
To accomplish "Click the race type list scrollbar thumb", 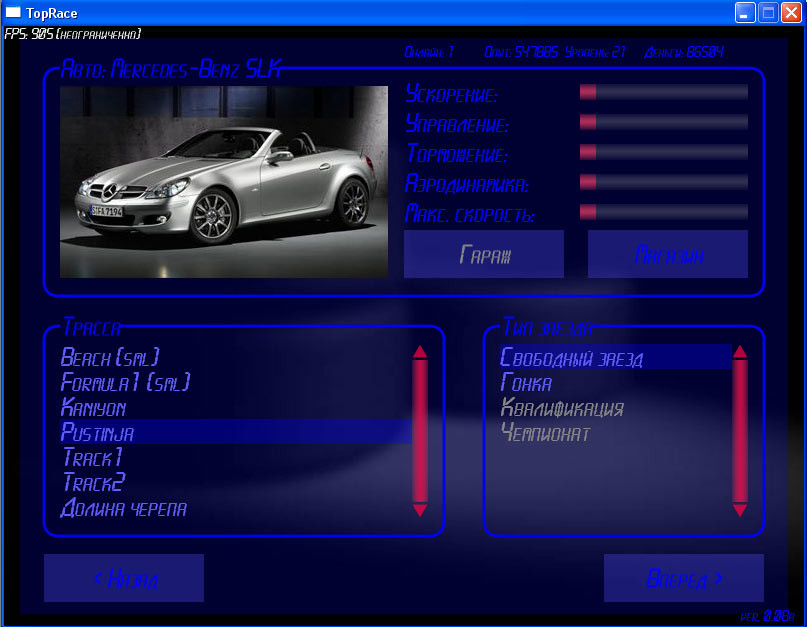I will pyautogui.click(x=740, y=431).
